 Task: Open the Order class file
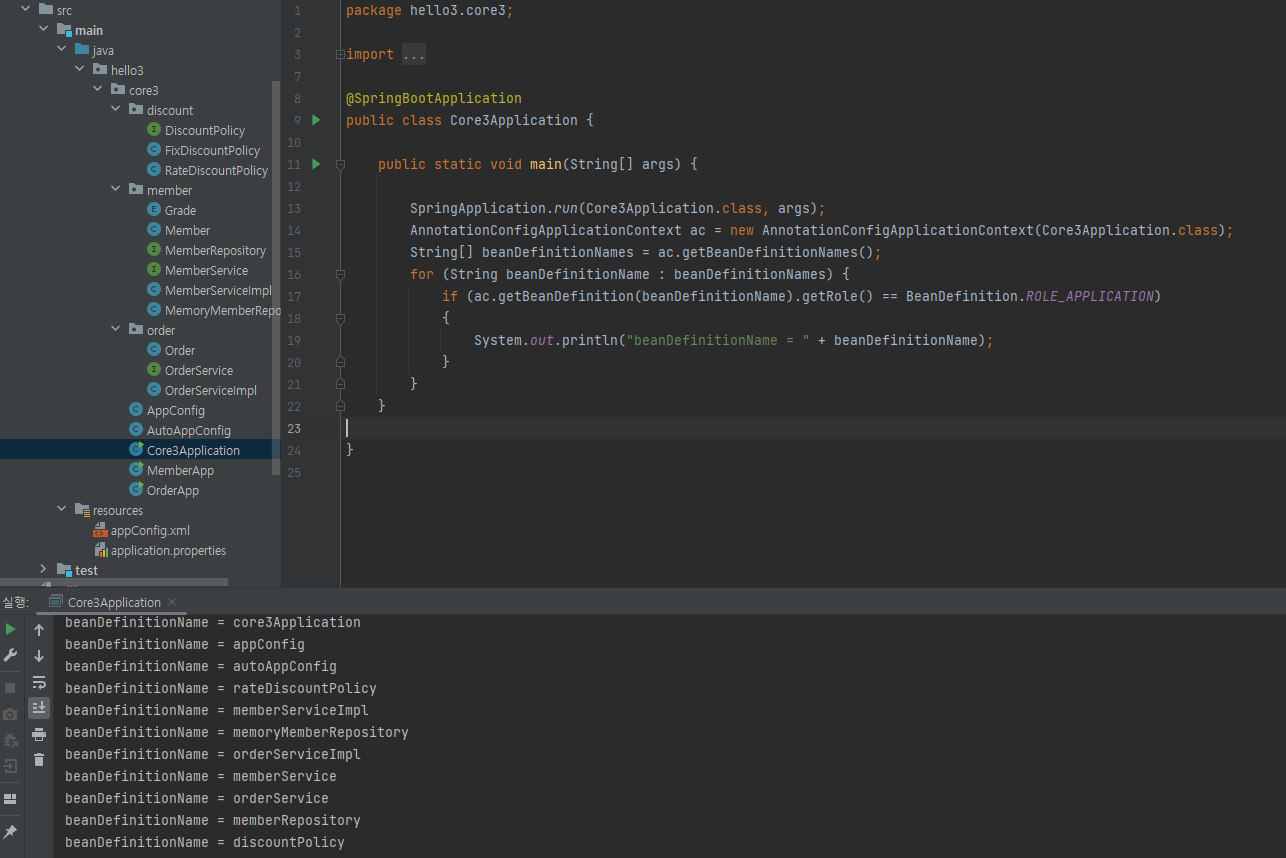click(x=181, y=350)
